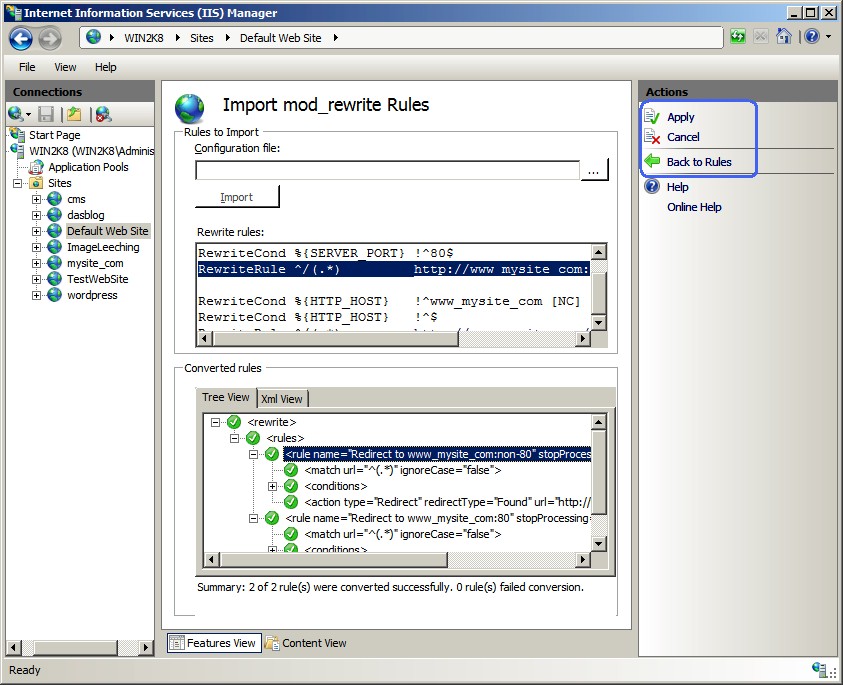Switch to the Tree View tab
Image resolution: width=843 pixels, height=685 pixels.
point(226,397)
